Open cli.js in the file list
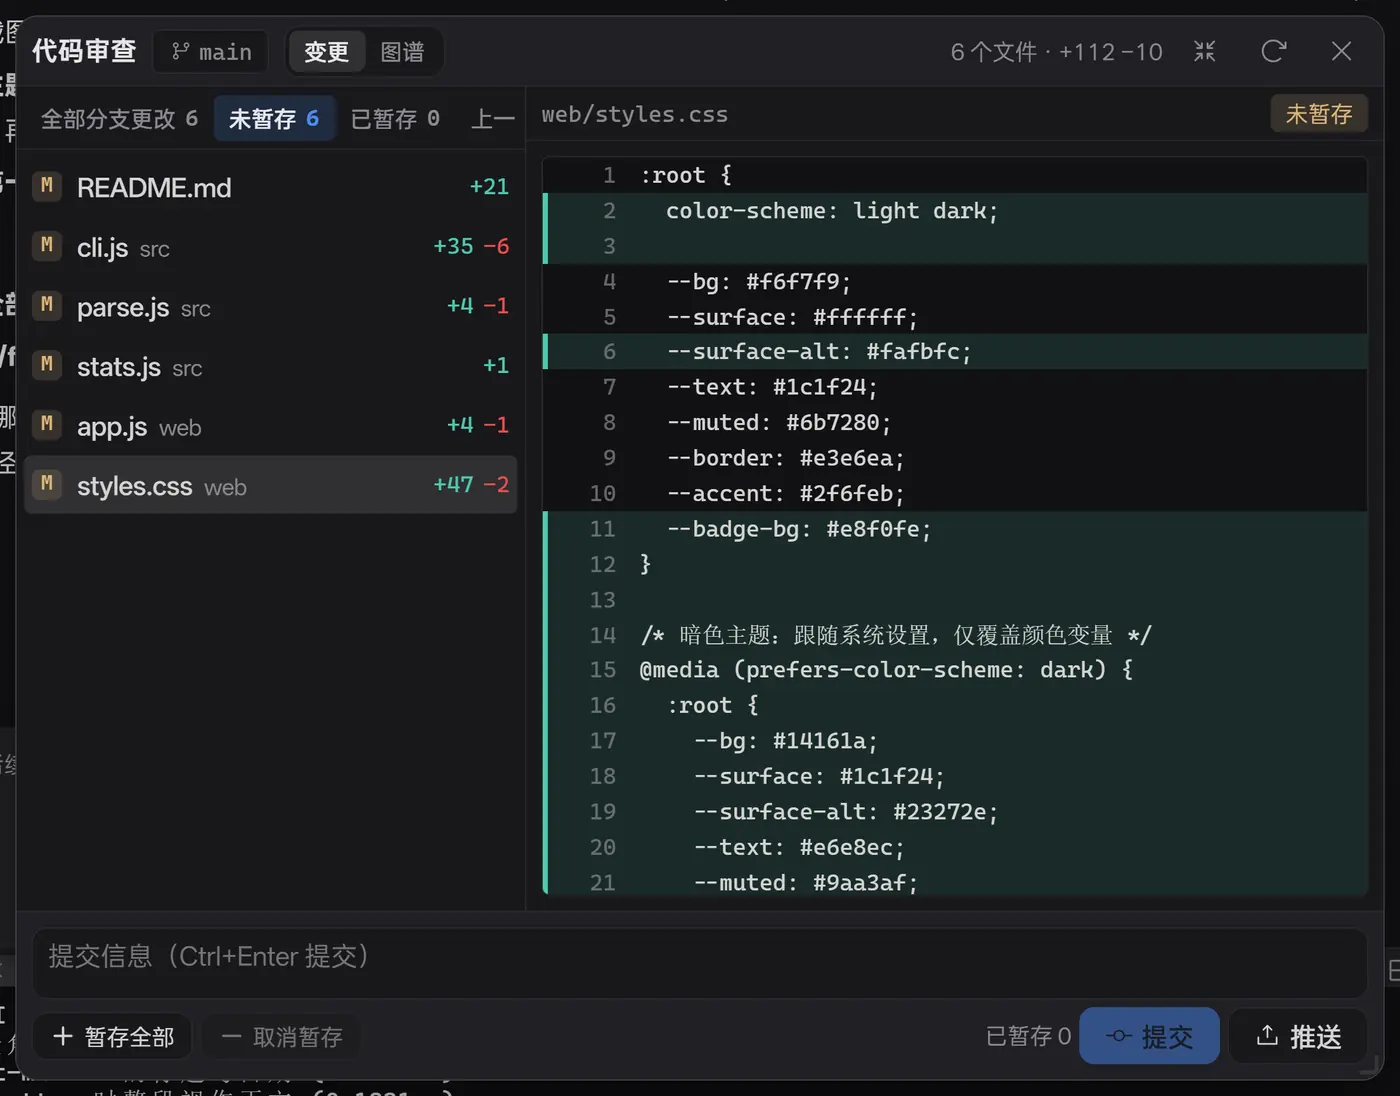This screenshot has height=1096, width=1400. [270, 246]
